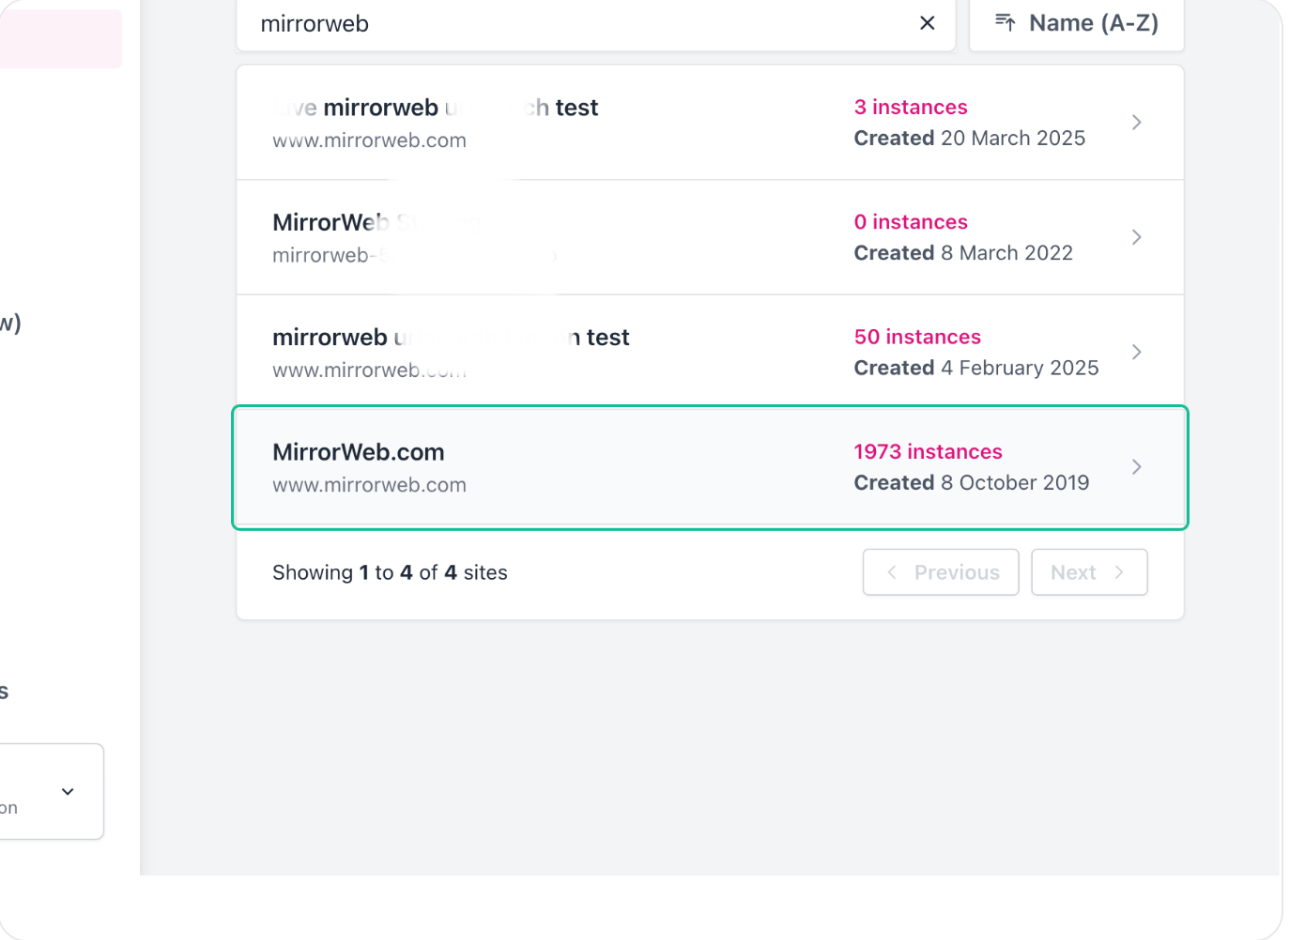Go to the Previous page
This screenshot has height=940, width=1290.
point(941,572)
